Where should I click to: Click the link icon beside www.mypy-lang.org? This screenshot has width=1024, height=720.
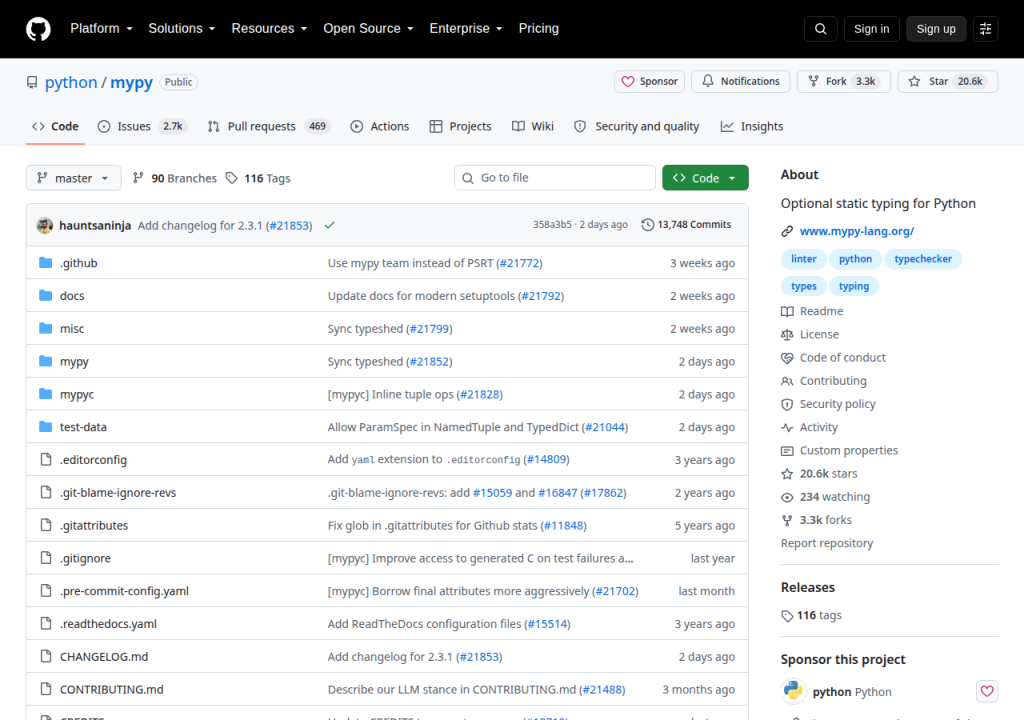[x=787, y=231]
